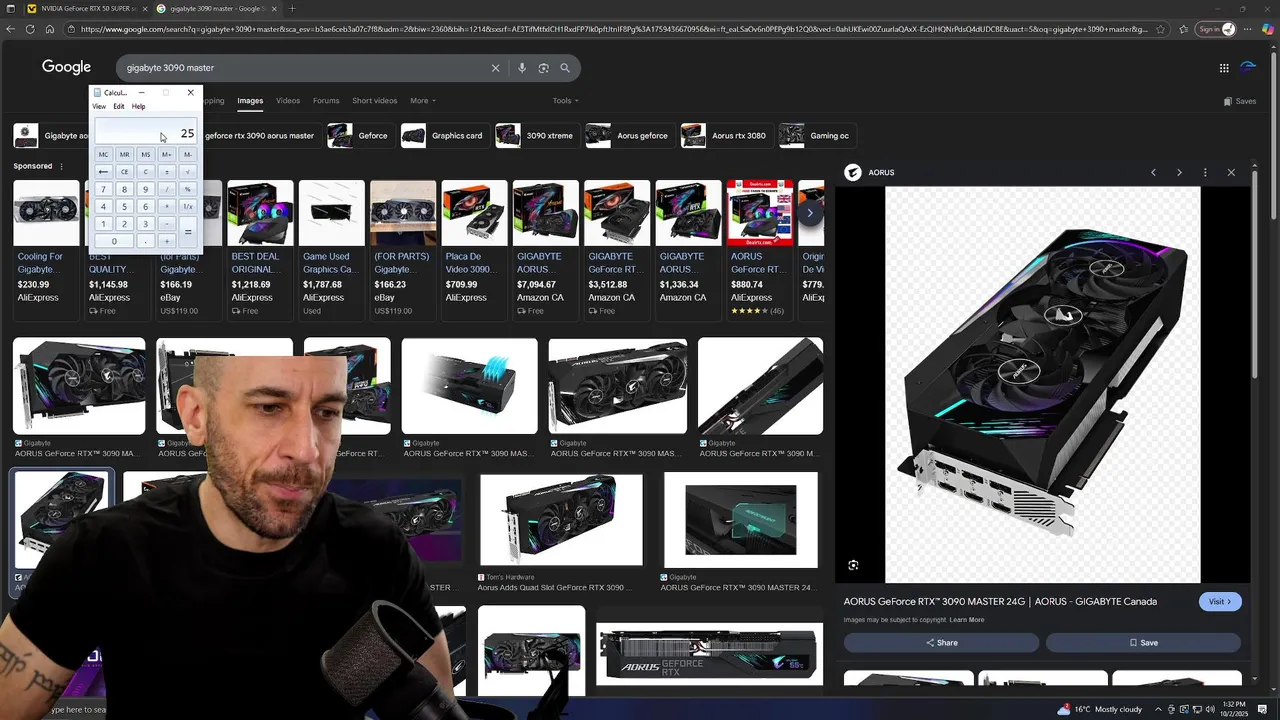Open the 16°C Mostly cloudy weather widget

tap(1101, 709)
